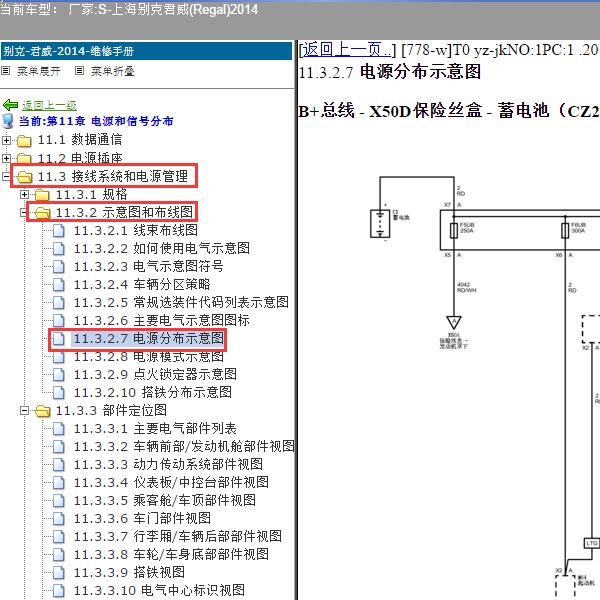600x600 pixels.
Task: Open 11.3.2.1 线束布线图 page
Action: (x=136, y=230)
